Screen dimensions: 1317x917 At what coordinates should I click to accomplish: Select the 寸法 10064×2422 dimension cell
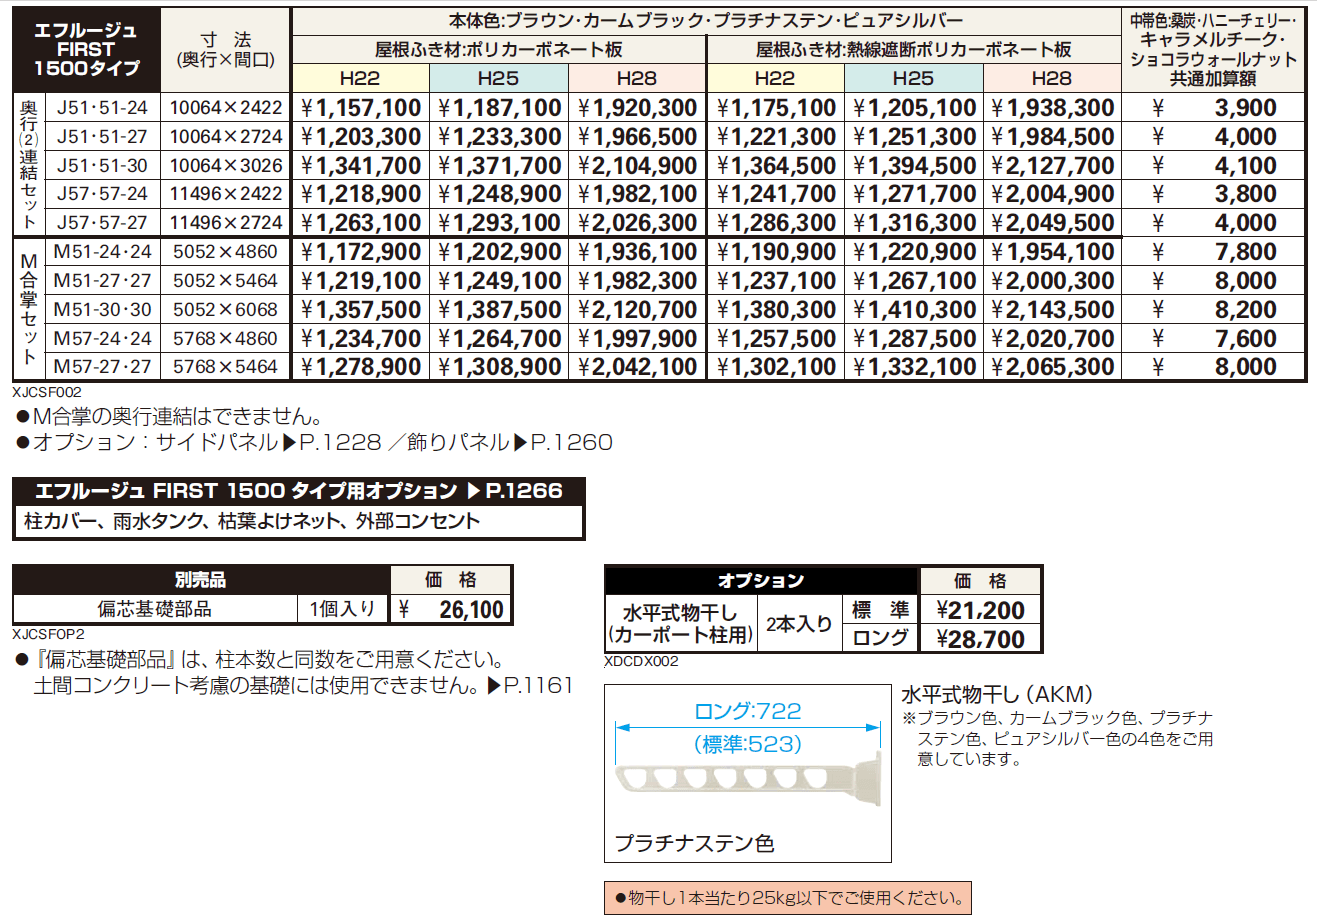pyautogui.click(x=224, y=107)
